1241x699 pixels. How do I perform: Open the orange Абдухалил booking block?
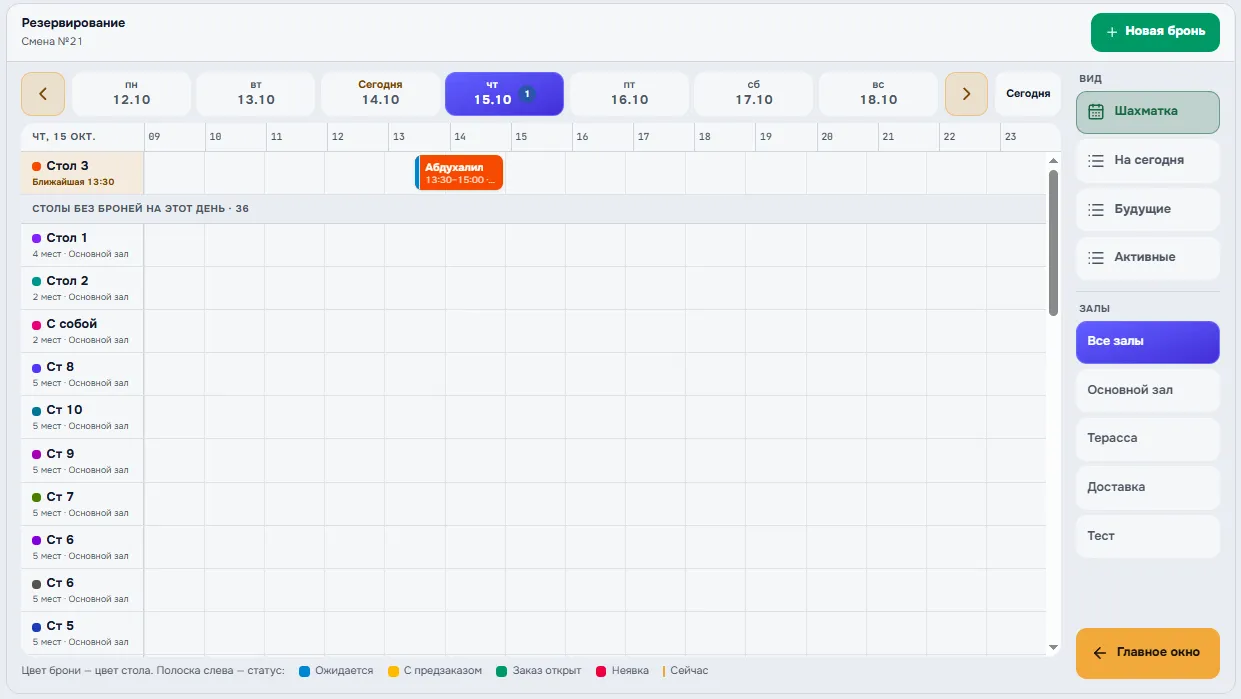pos(459,173)
